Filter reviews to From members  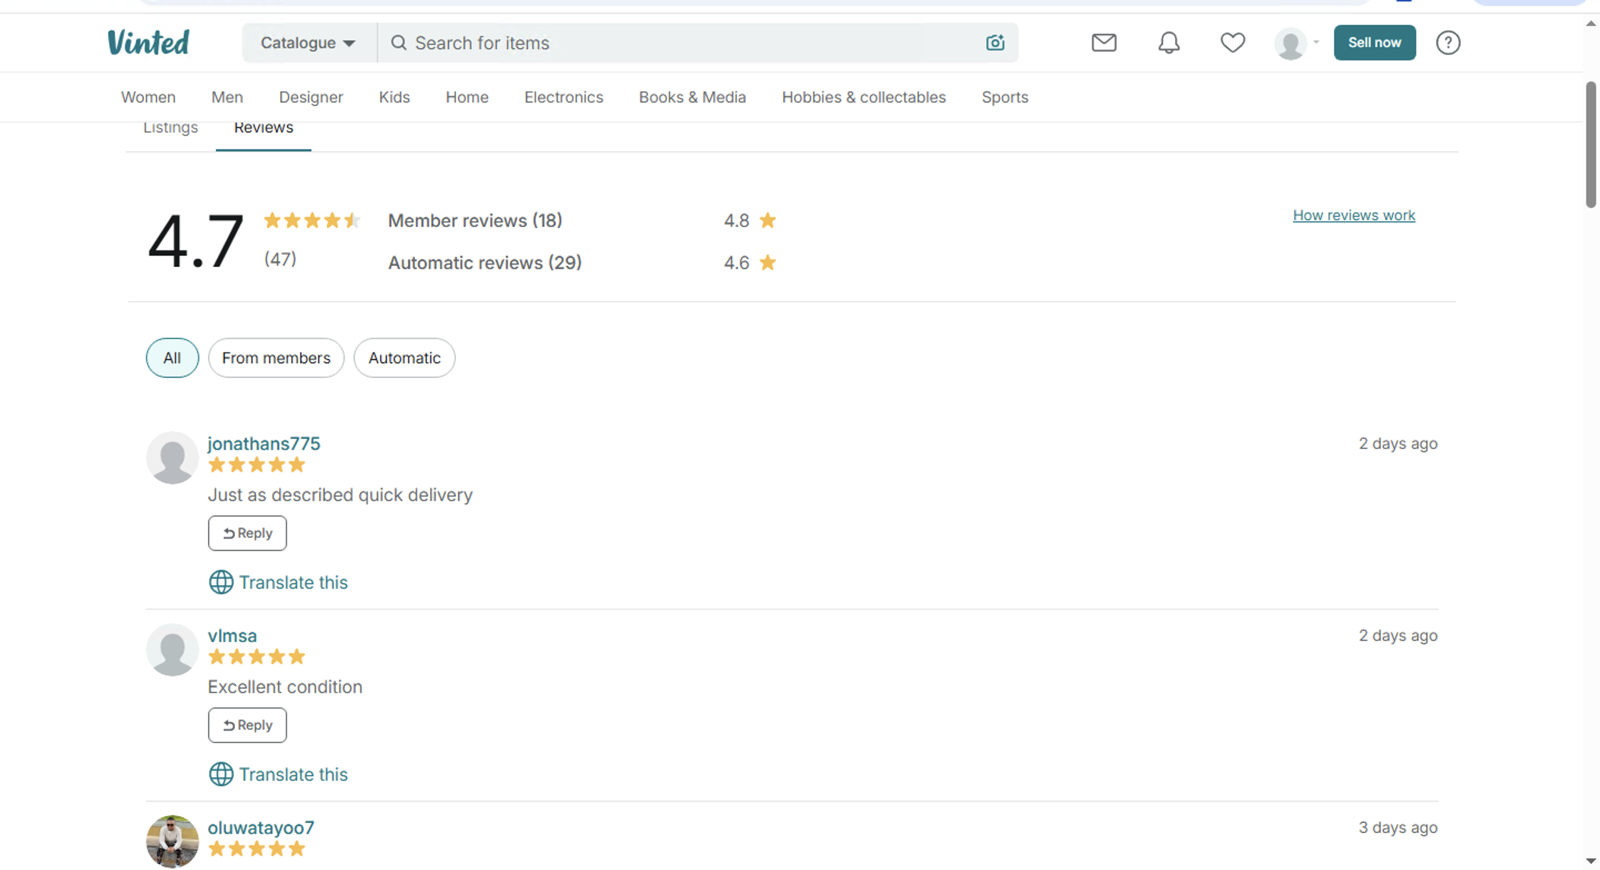click(276, 358)
